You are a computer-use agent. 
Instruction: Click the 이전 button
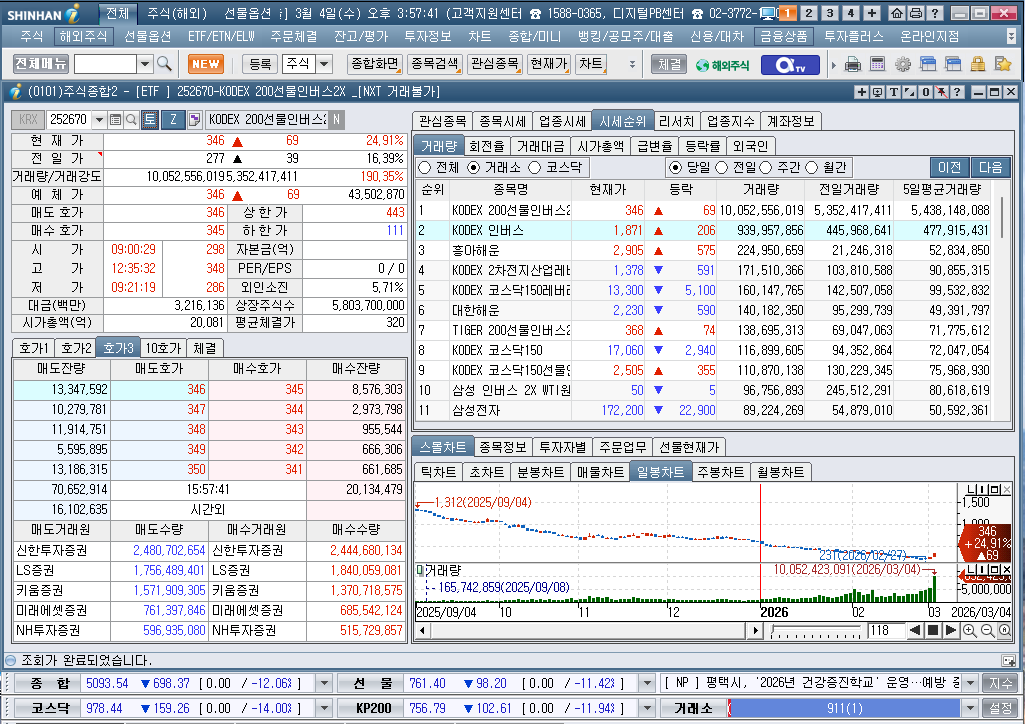[950, 168]
